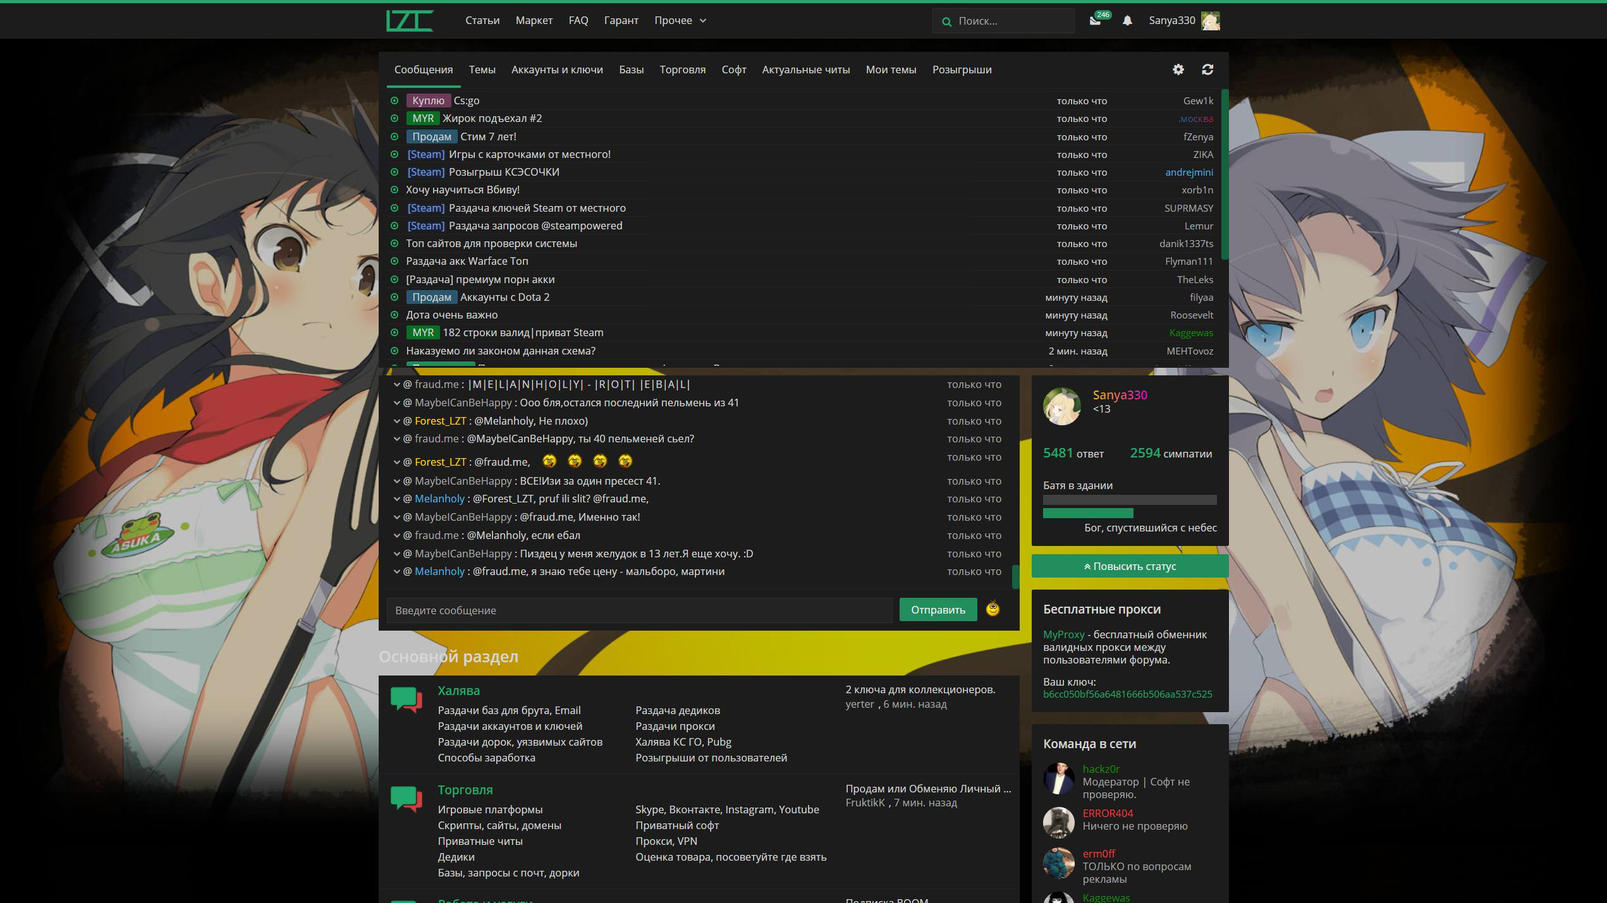Viewport: 1607px width, 903px height.
Task: Open the MyProxy link
Action: (x=1063, y=635)
